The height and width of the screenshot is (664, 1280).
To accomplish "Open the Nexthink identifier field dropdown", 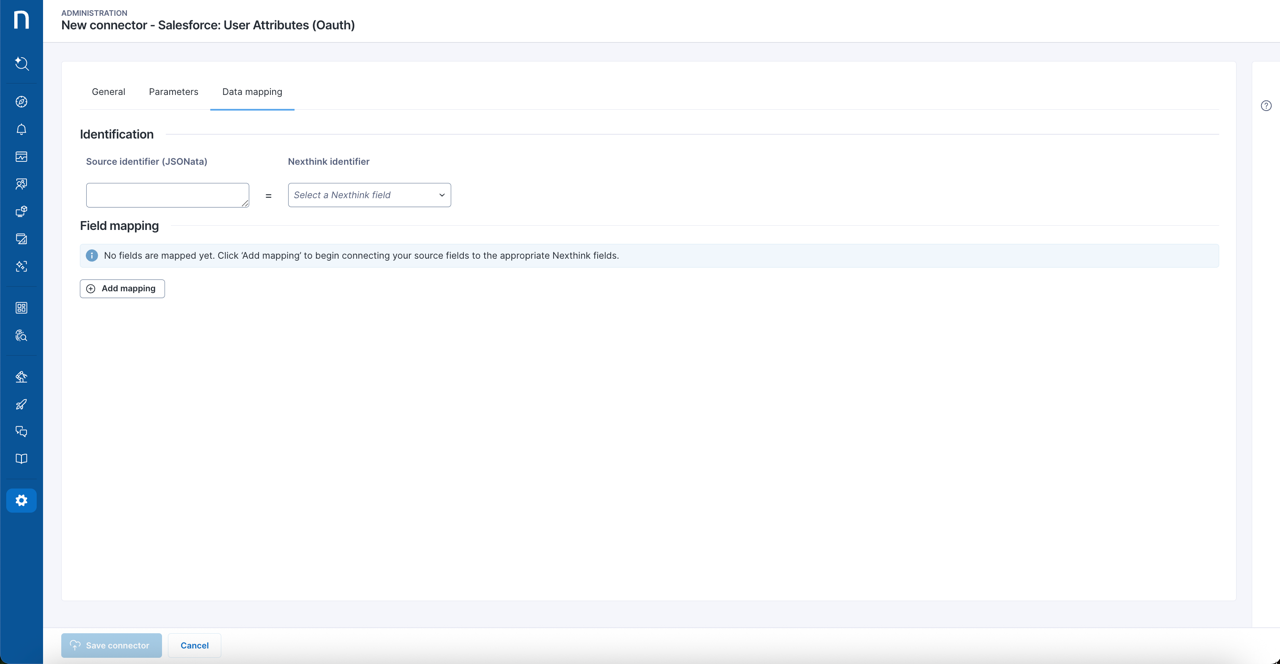I will pyautogui.click(x=369, y=195).
